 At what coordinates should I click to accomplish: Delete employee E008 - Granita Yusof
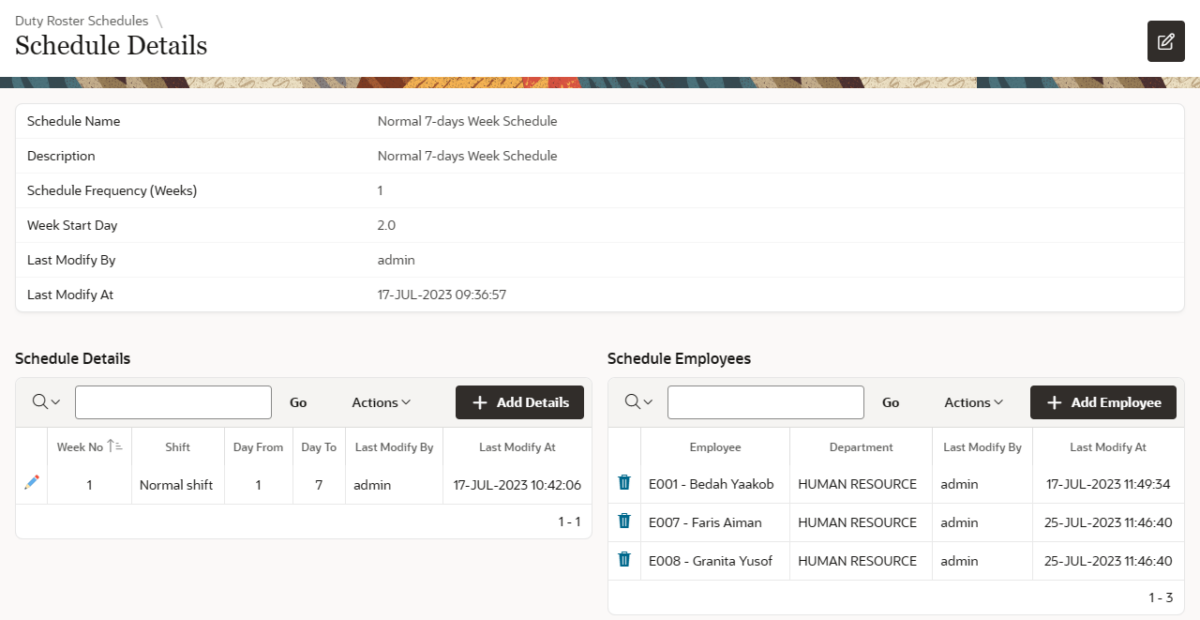click(624, 560)
